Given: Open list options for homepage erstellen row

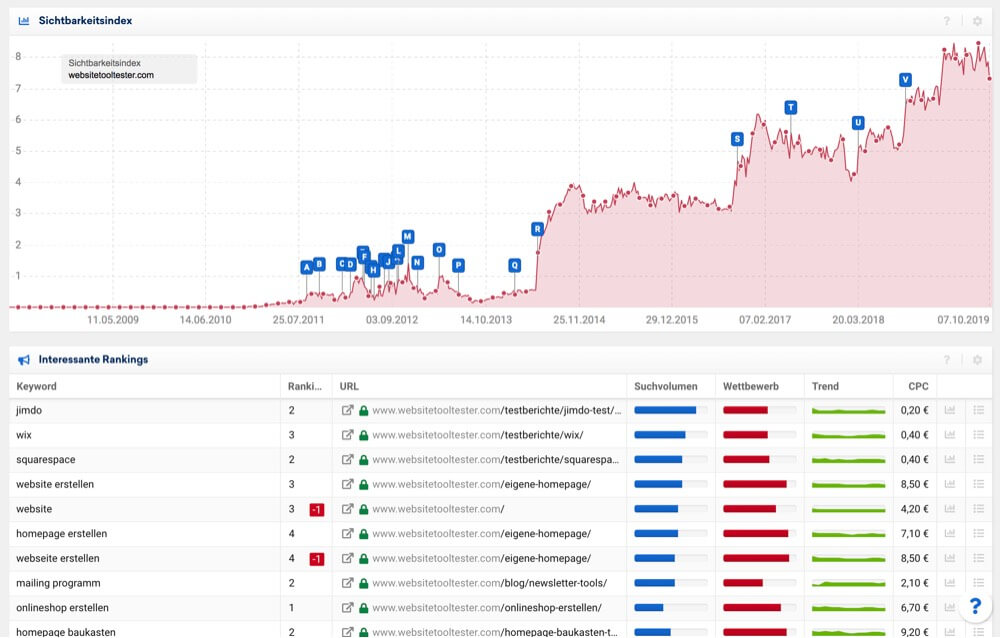Looking at the screenshot, I should 979,533.
